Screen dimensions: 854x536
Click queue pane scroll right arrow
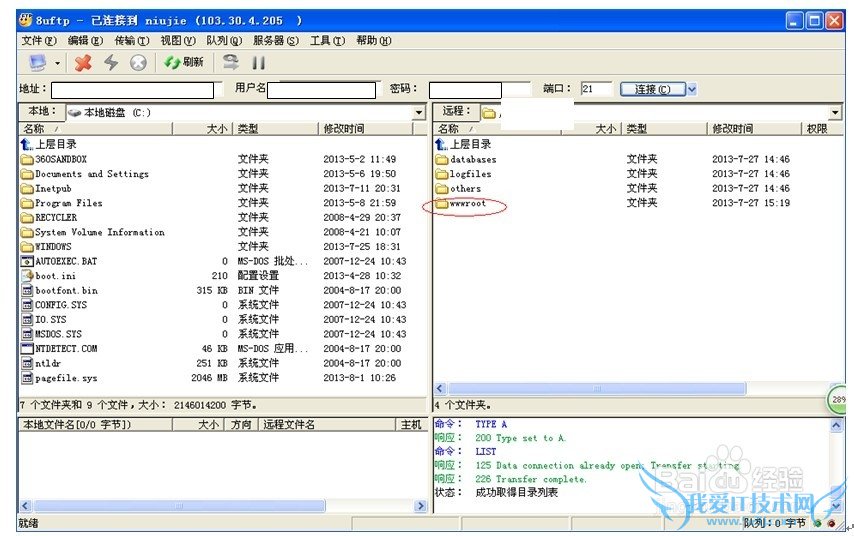click(420, 505)
